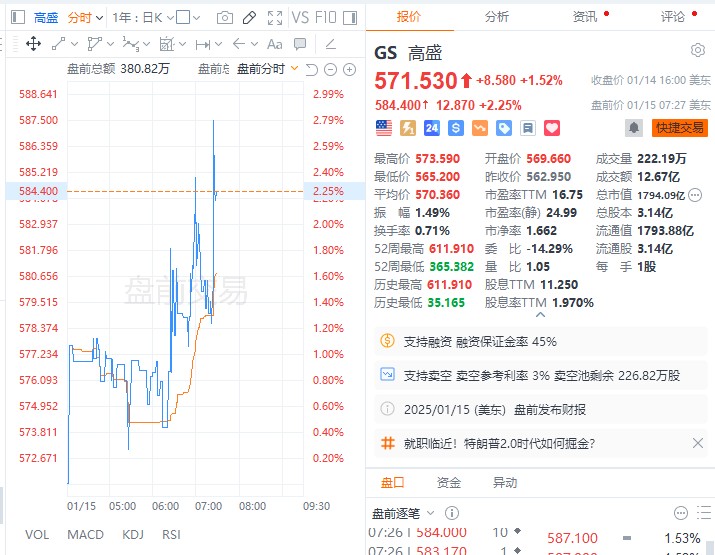Viewport: 715px width, 555px height.
Task: Select the eraser/line style tool
Action: [x=331, y=44]
